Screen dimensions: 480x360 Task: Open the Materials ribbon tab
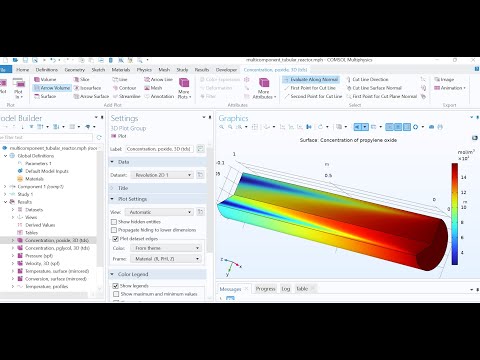click(121, 70)
